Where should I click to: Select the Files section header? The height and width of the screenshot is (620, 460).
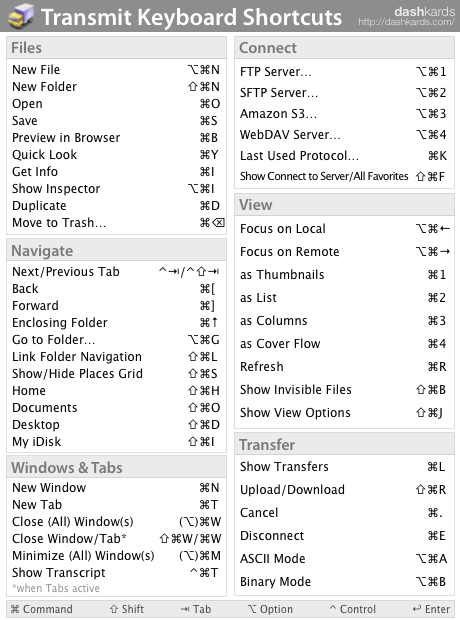pos(116,48)
